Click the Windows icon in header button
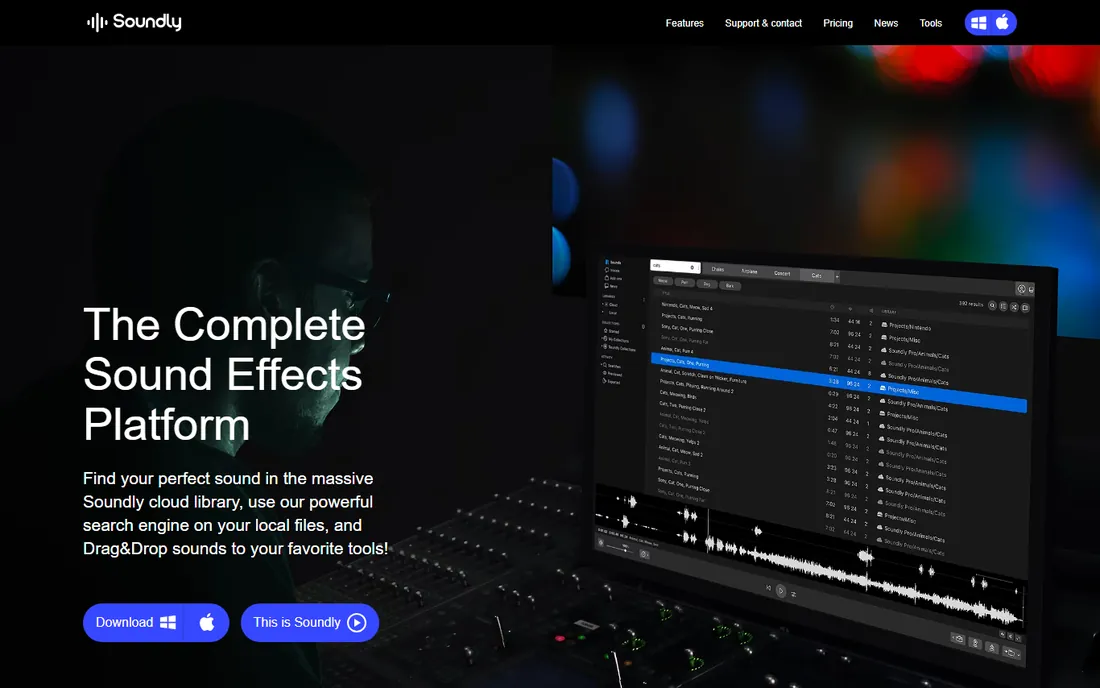This screenshot has width=1100, height=688. (978, 23)
